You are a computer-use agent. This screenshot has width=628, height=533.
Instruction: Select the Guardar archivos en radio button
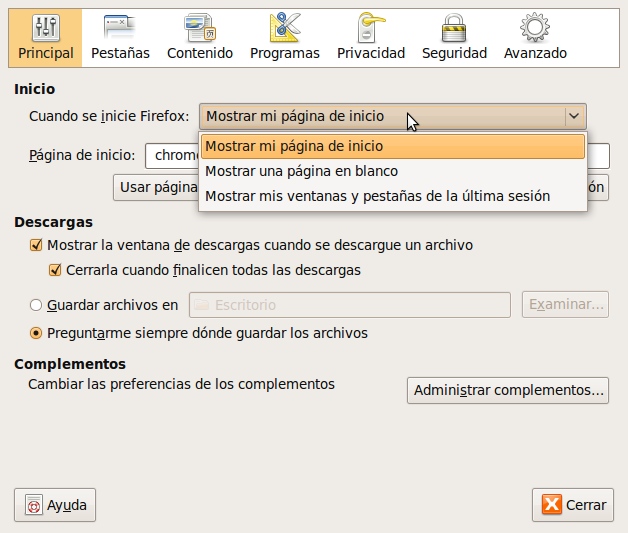(36, 305)
